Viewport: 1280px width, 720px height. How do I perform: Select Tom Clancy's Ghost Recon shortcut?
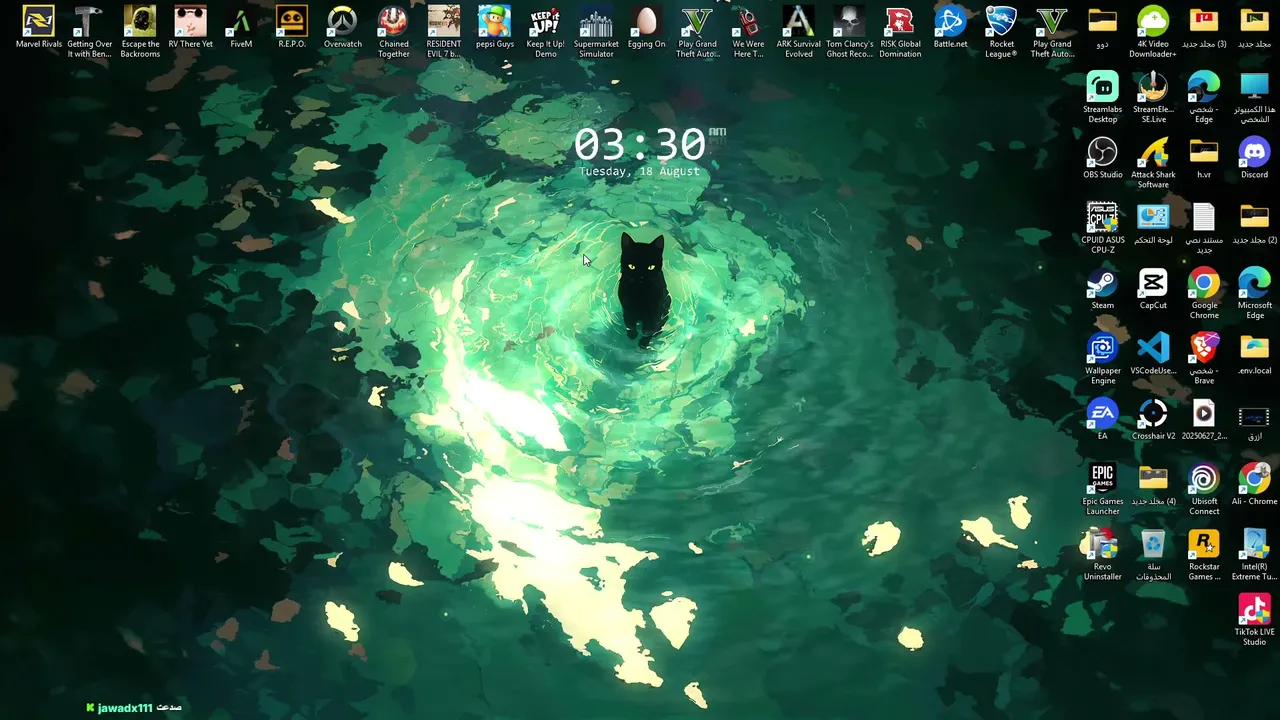tap(849, 31)
